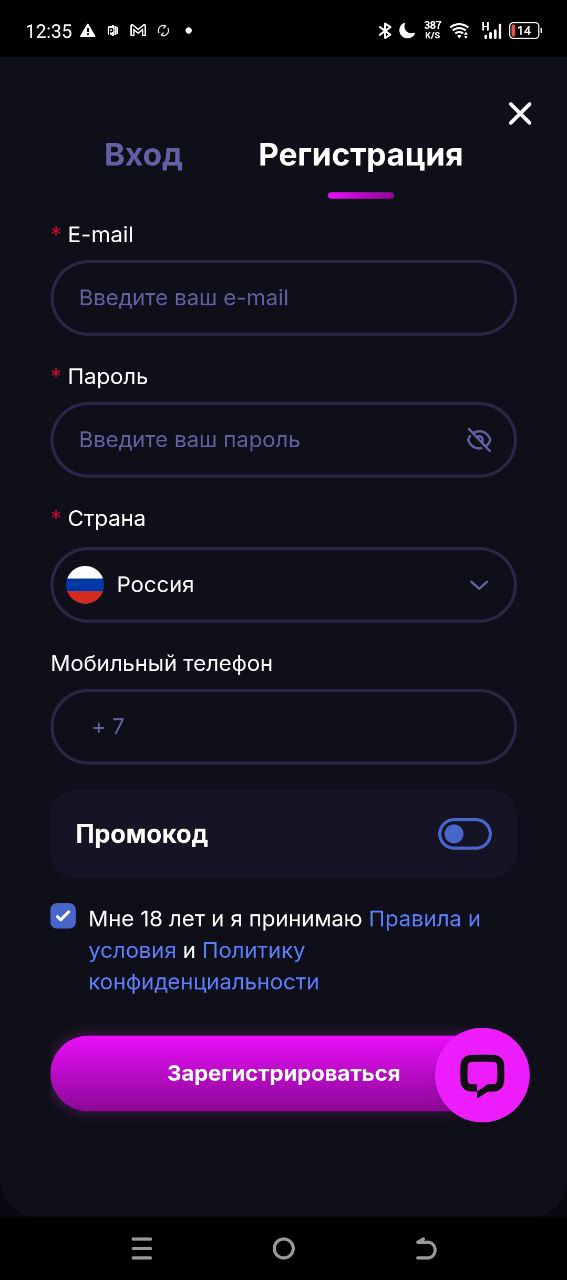Viewport: 567px width, 1280px height.
Task: Enable the Промокод toggle switch
Action: [465, 834]
